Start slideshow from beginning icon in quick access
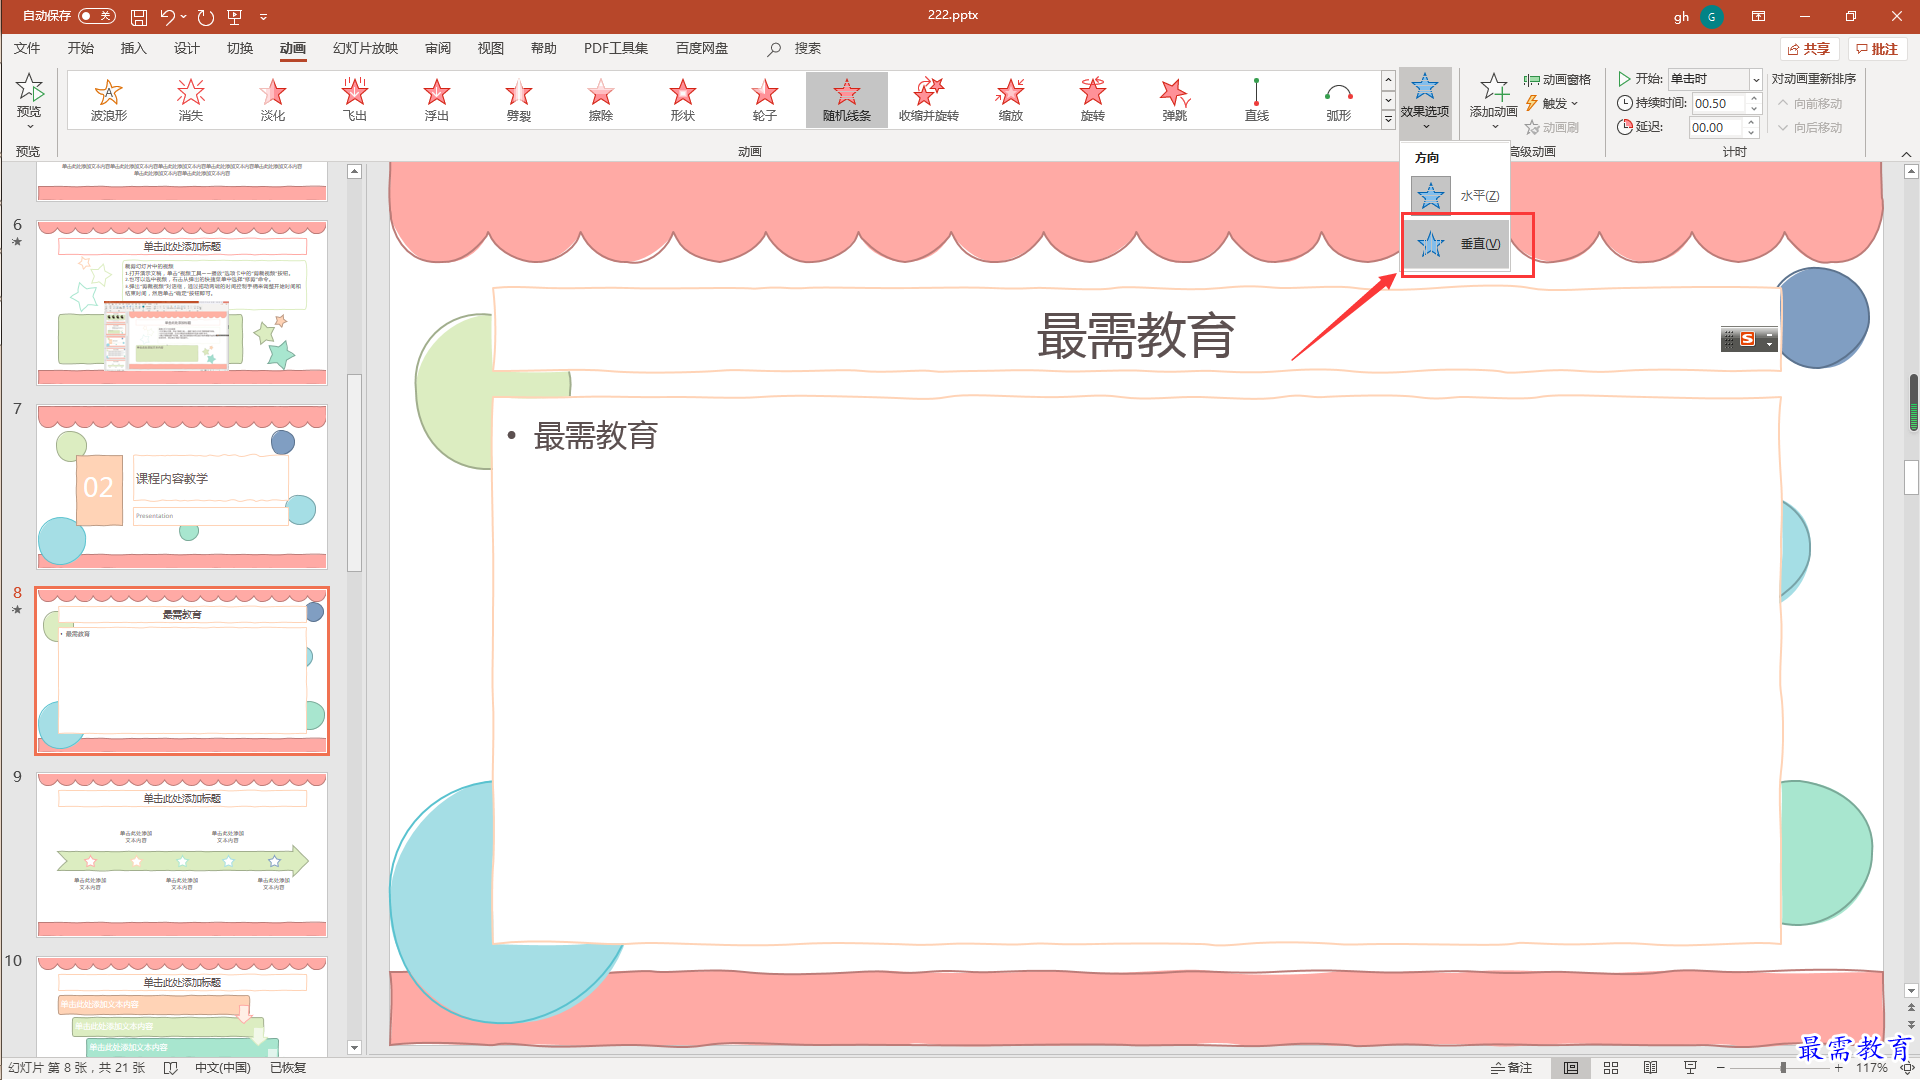This screenshot has width=1920, height=1080. (x=235, y=17)
